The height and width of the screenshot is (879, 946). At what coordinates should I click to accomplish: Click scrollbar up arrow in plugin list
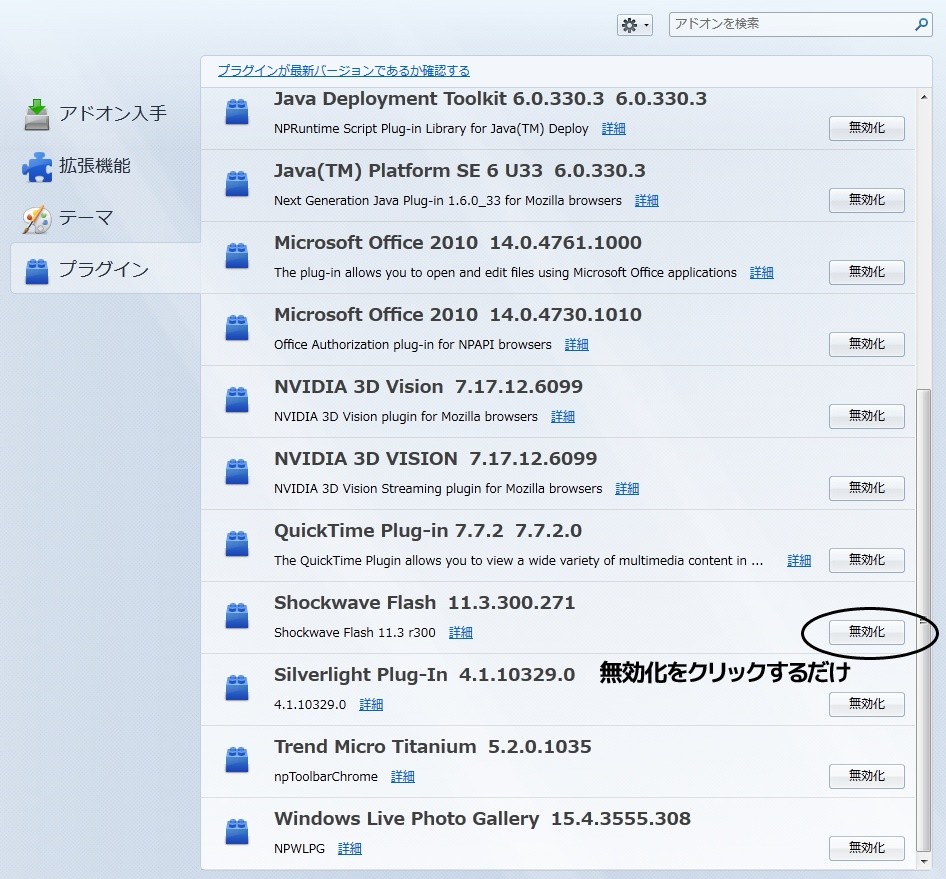(x=924, y=97)
